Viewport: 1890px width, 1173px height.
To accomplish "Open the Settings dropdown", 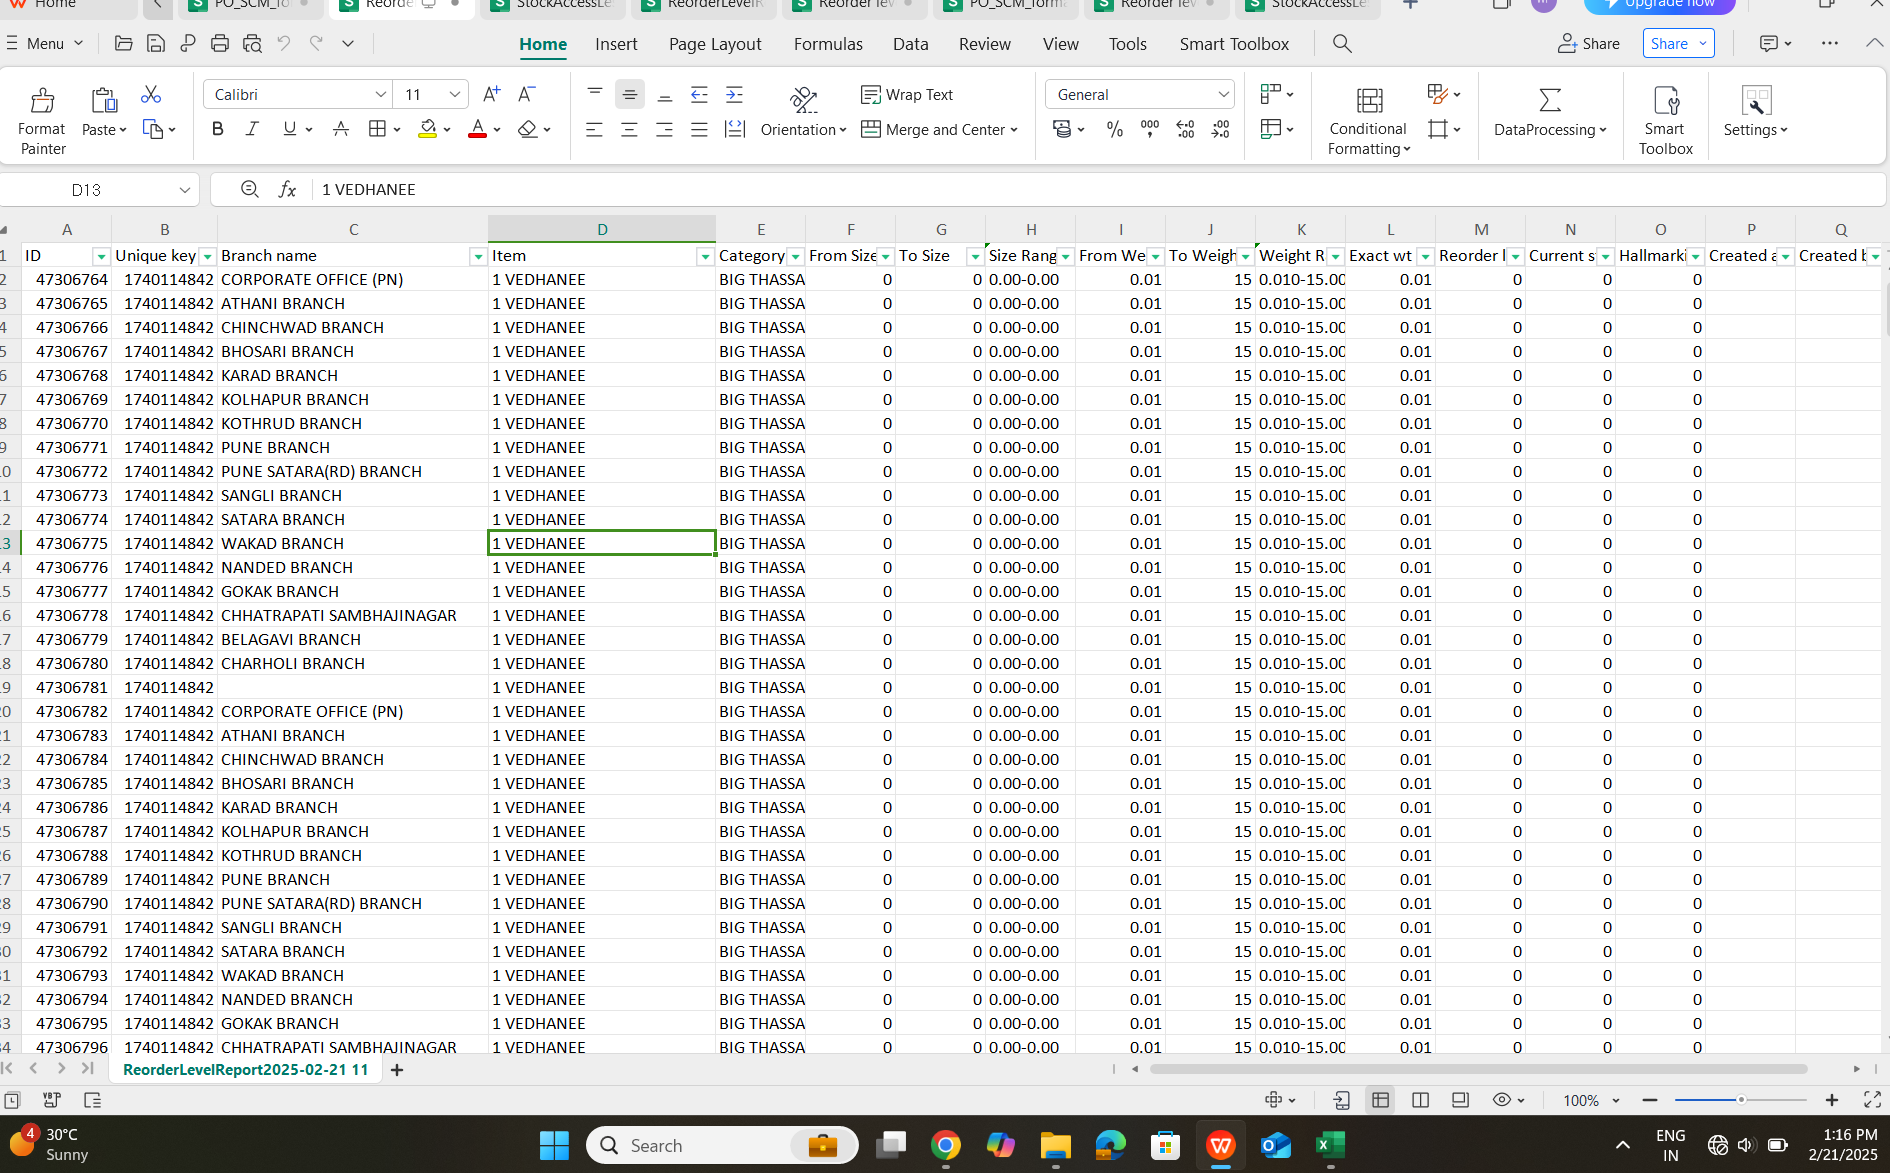I will pyautogui.click(x=1755, y=130).
